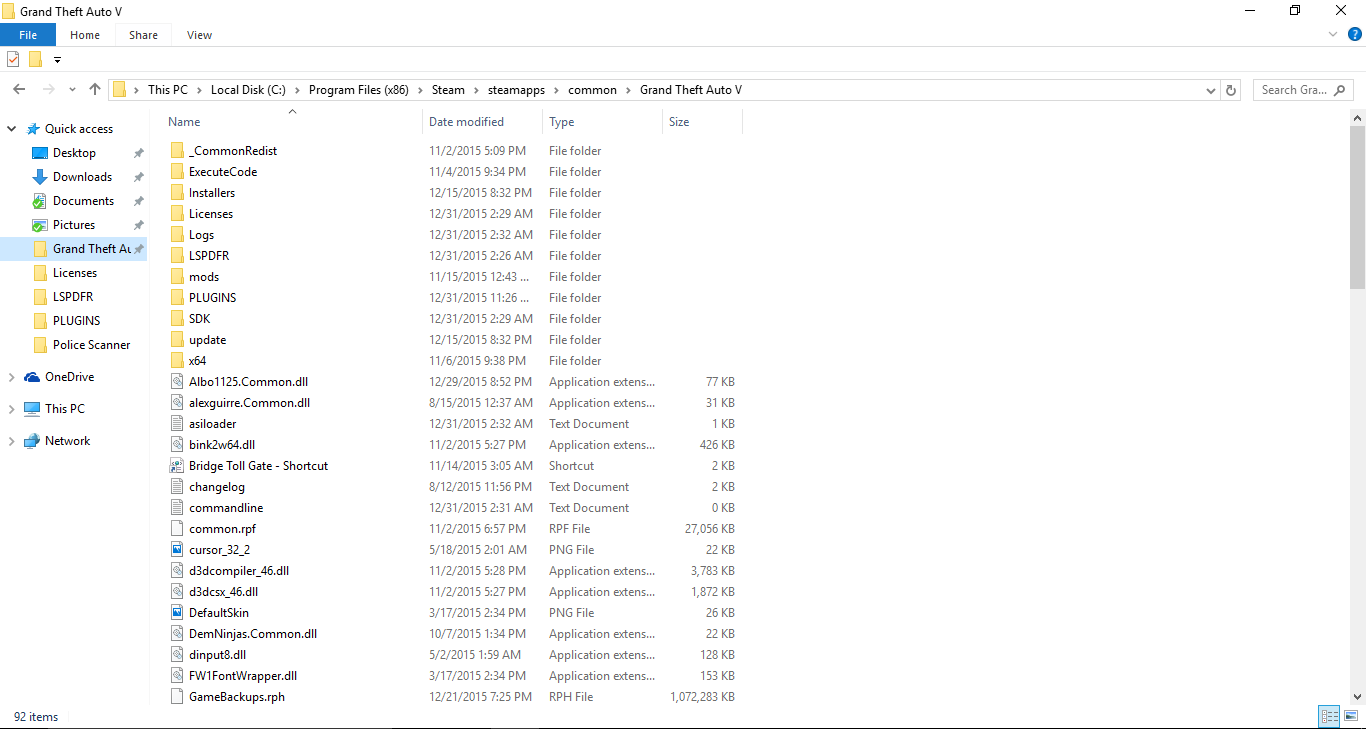The width and height of the screenshot is (1366, 729).
Task: Select Steam in the address breadcrumb
Action: (448, 90)
